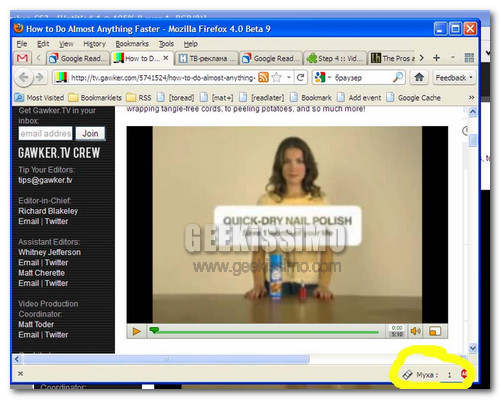Click the [toread] bookmarklet

pyautogui.click(x=176, y=98)
